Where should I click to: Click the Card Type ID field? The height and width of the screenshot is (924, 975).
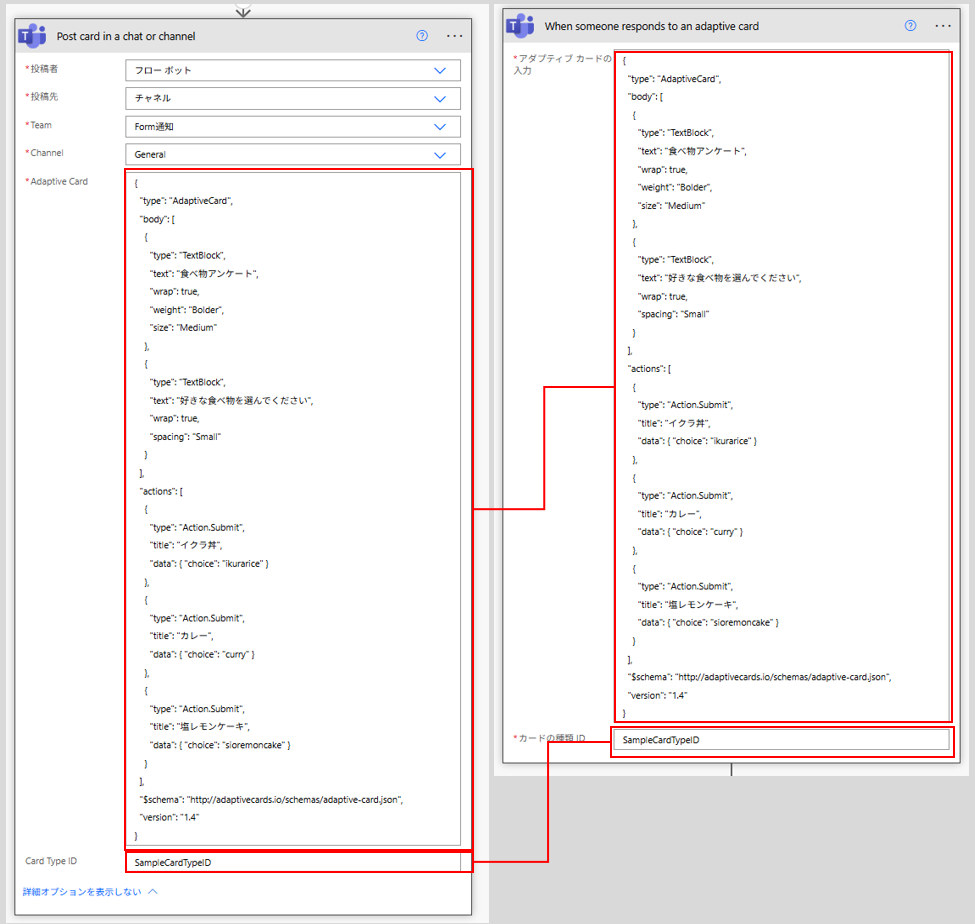(293, 862)
